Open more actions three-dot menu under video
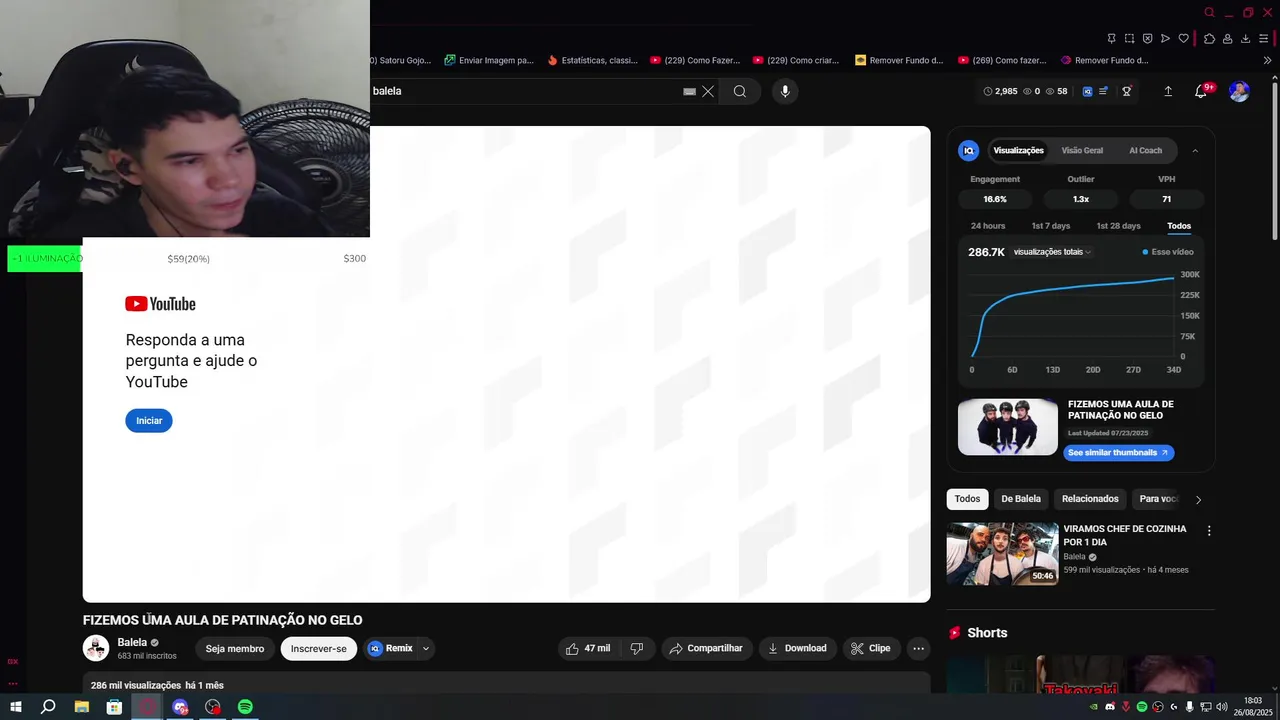 pos(918,649)
